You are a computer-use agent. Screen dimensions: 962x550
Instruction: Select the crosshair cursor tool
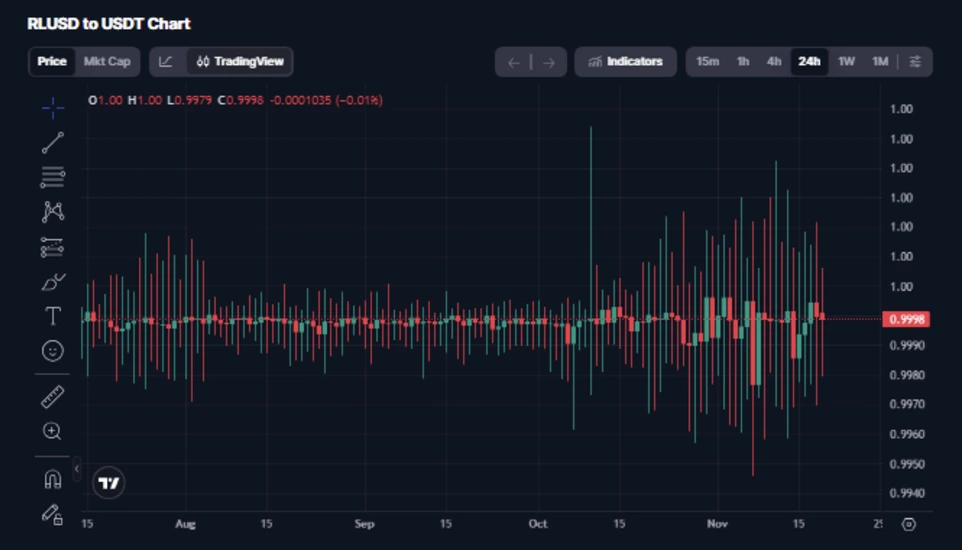tap(53, 108)
